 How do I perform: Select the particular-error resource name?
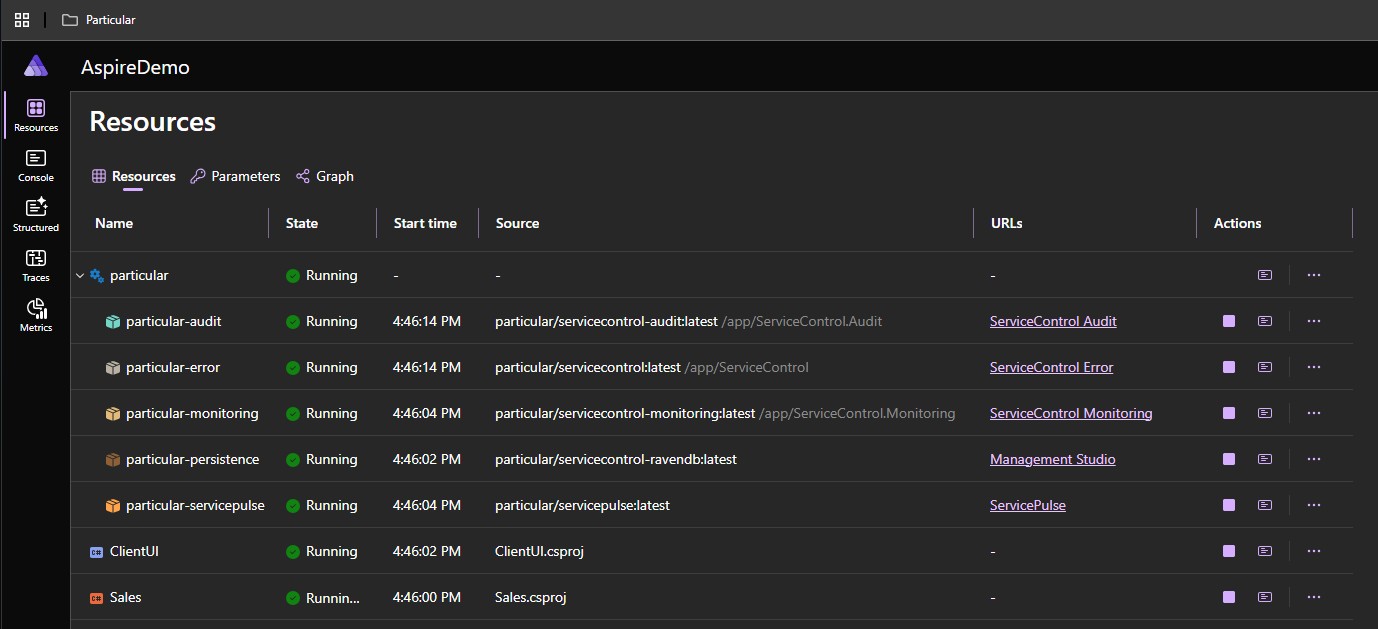[x=173, y=367]
